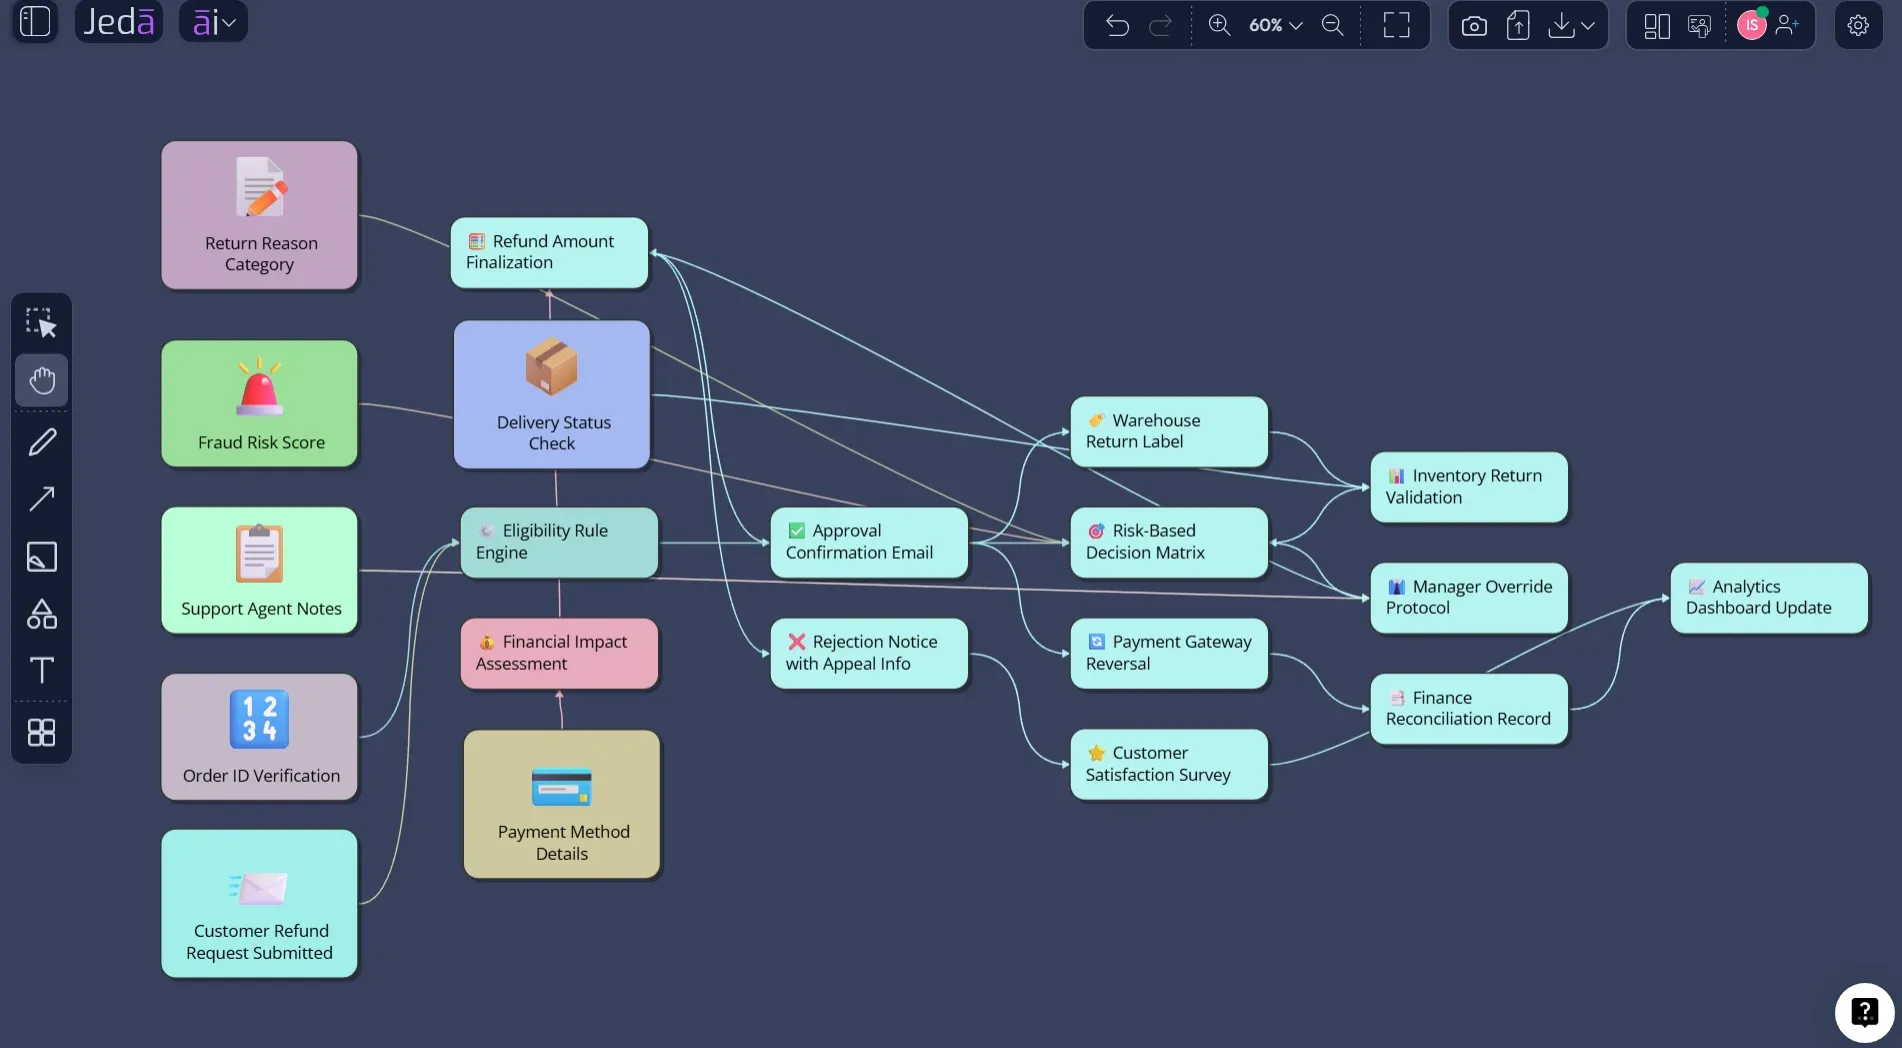The width and height of the screenshot is (1902, 1048).
Task: Open the IS user avatar
Action: click(x=1752, y=25)
